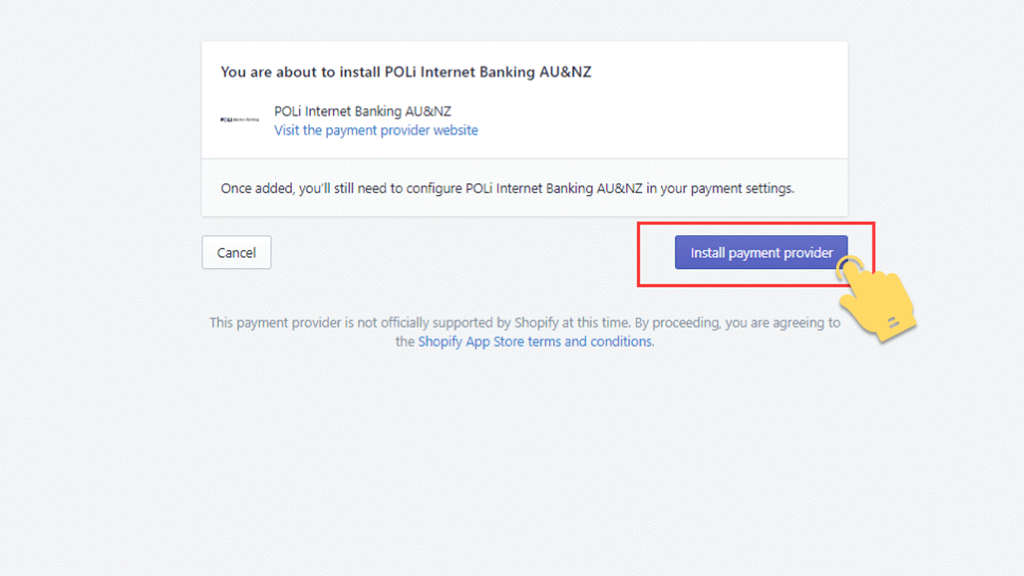Click the Install payment provider button

click(761, 252)
